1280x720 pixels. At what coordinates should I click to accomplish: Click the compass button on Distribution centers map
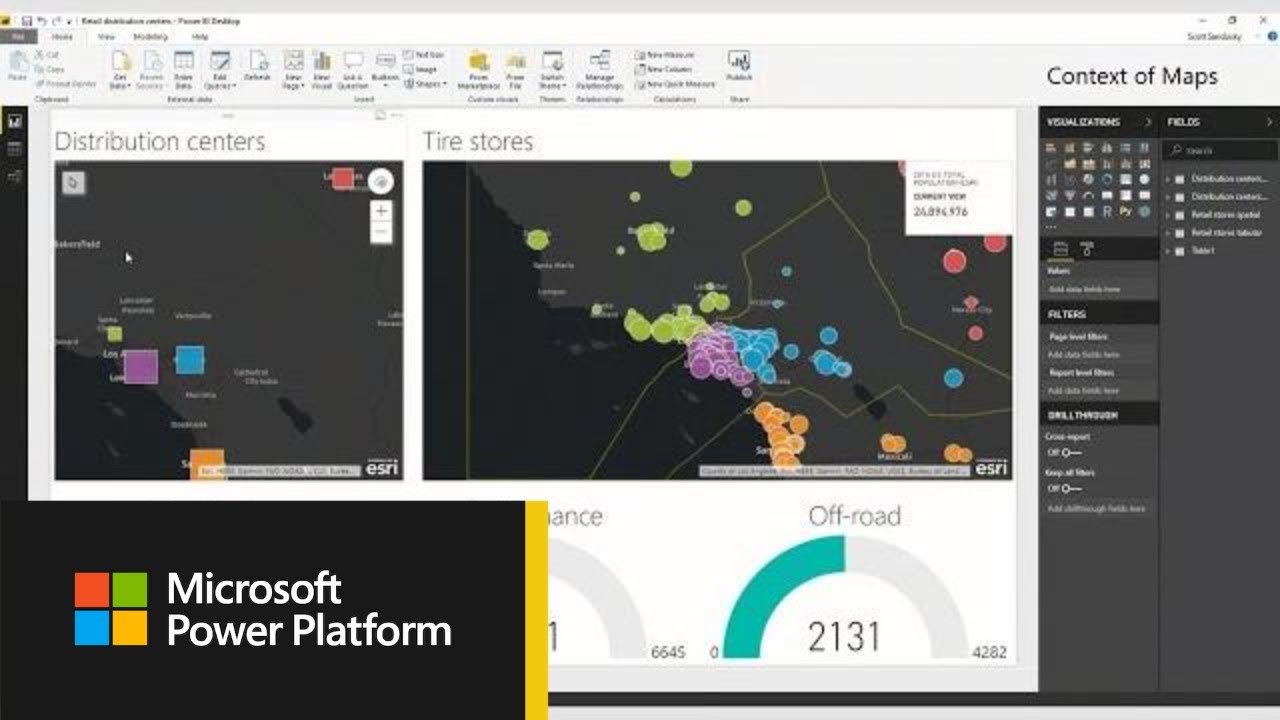click(x=380, y=181)
